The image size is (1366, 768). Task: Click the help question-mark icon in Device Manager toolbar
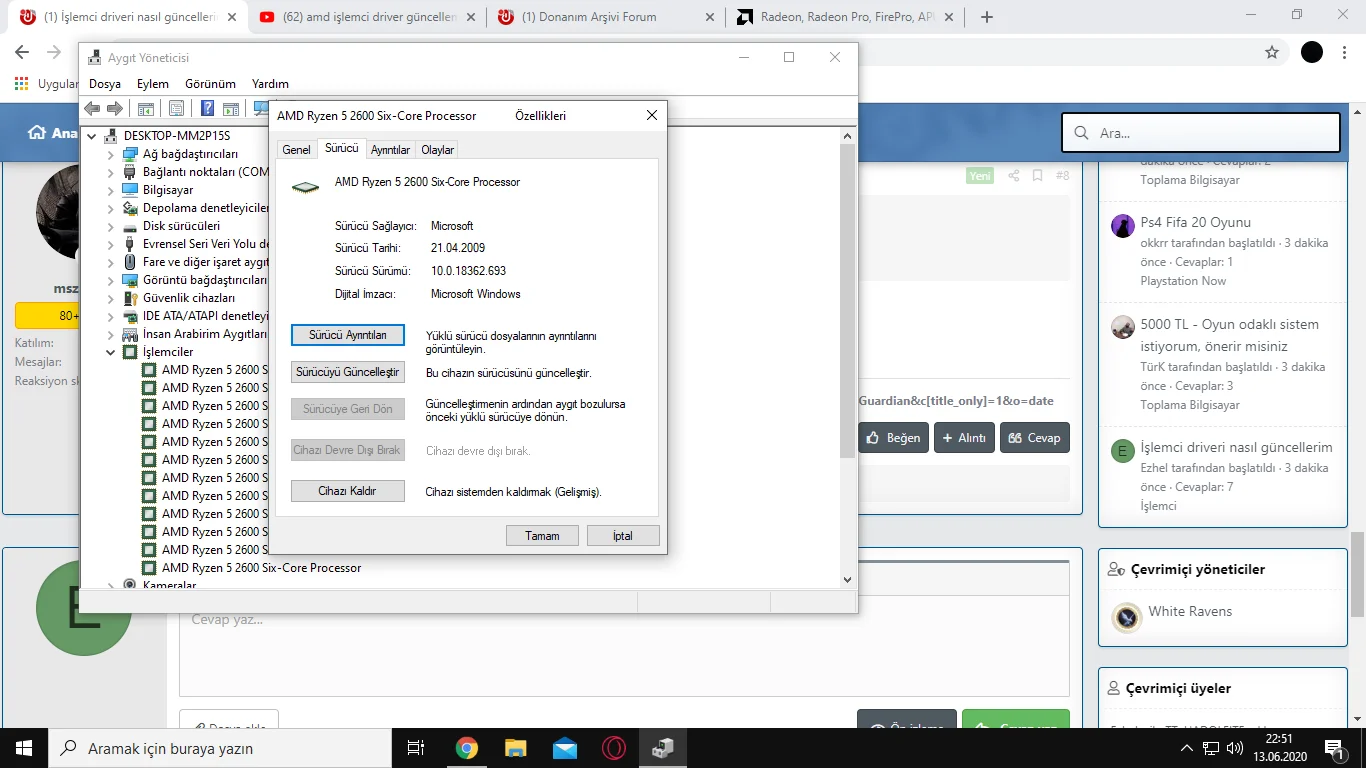pyautogui.click(x=207, y=108)
